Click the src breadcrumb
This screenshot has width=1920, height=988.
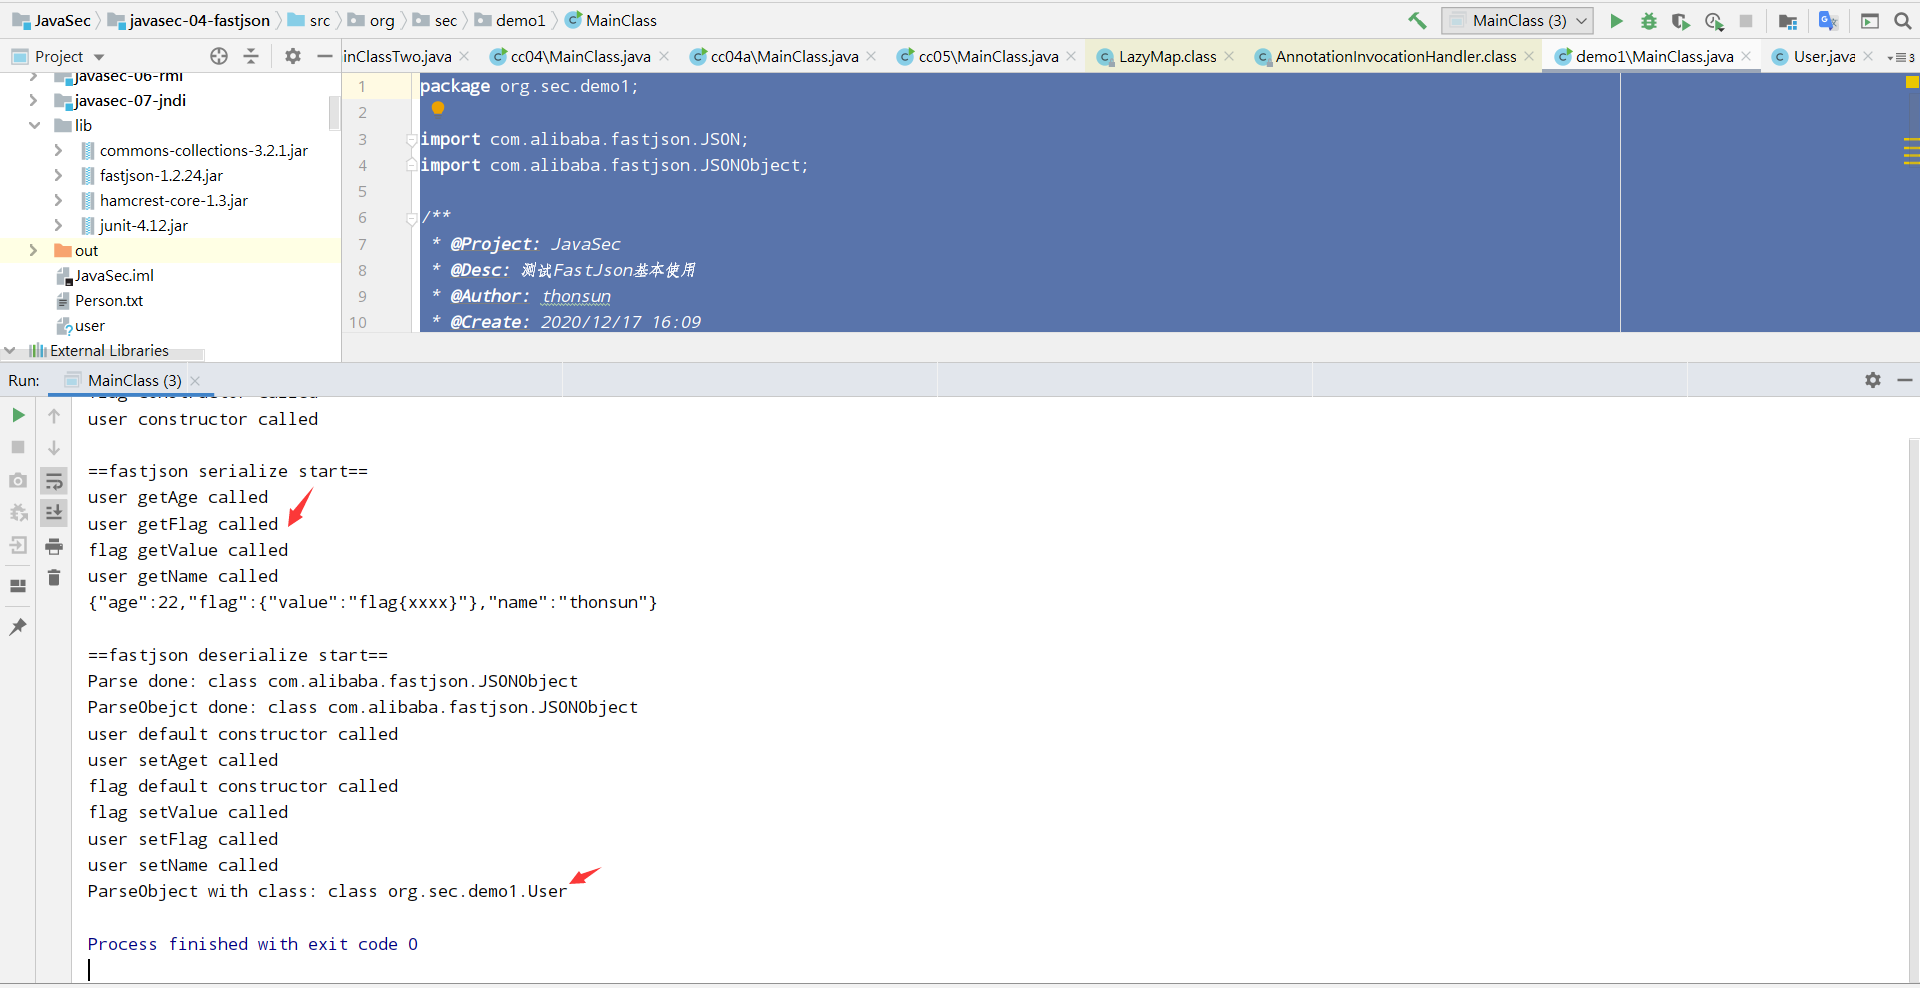[309, 20]
